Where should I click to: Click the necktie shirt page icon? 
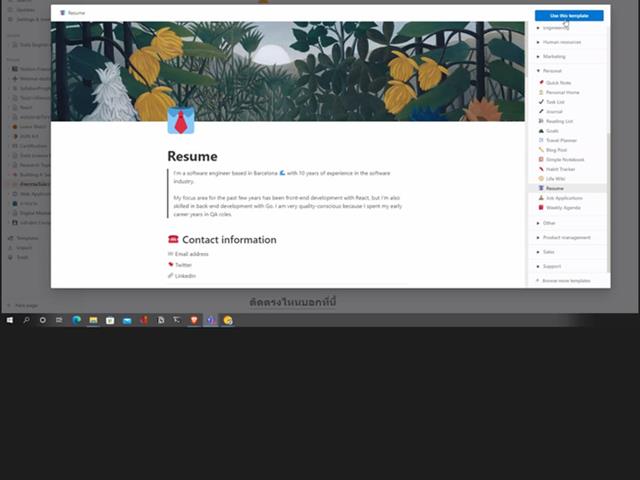tap(181, 121)
